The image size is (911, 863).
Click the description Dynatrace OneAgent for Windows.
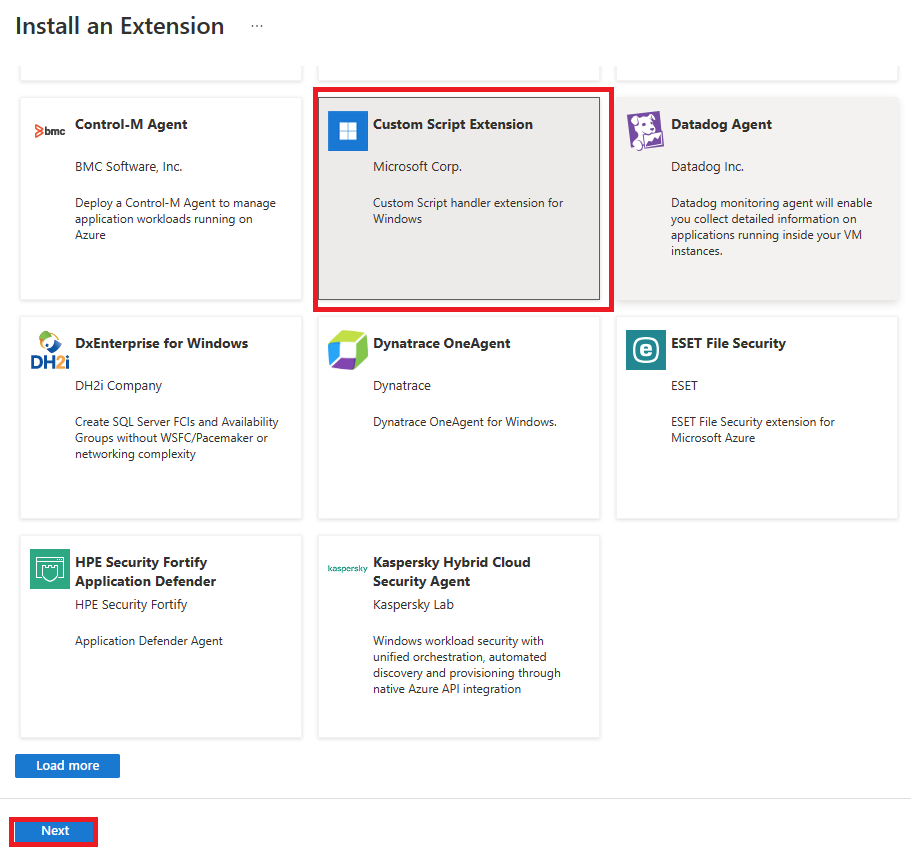click(x=465, y=422)
